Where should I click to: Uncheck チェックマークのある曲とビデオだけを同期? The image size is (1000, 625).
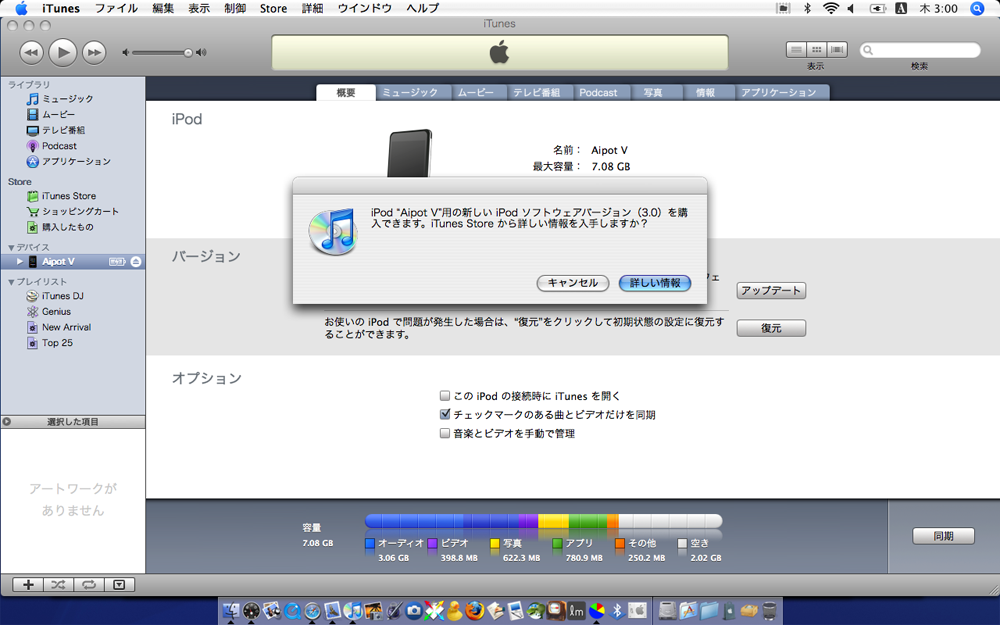pos(445,415)
